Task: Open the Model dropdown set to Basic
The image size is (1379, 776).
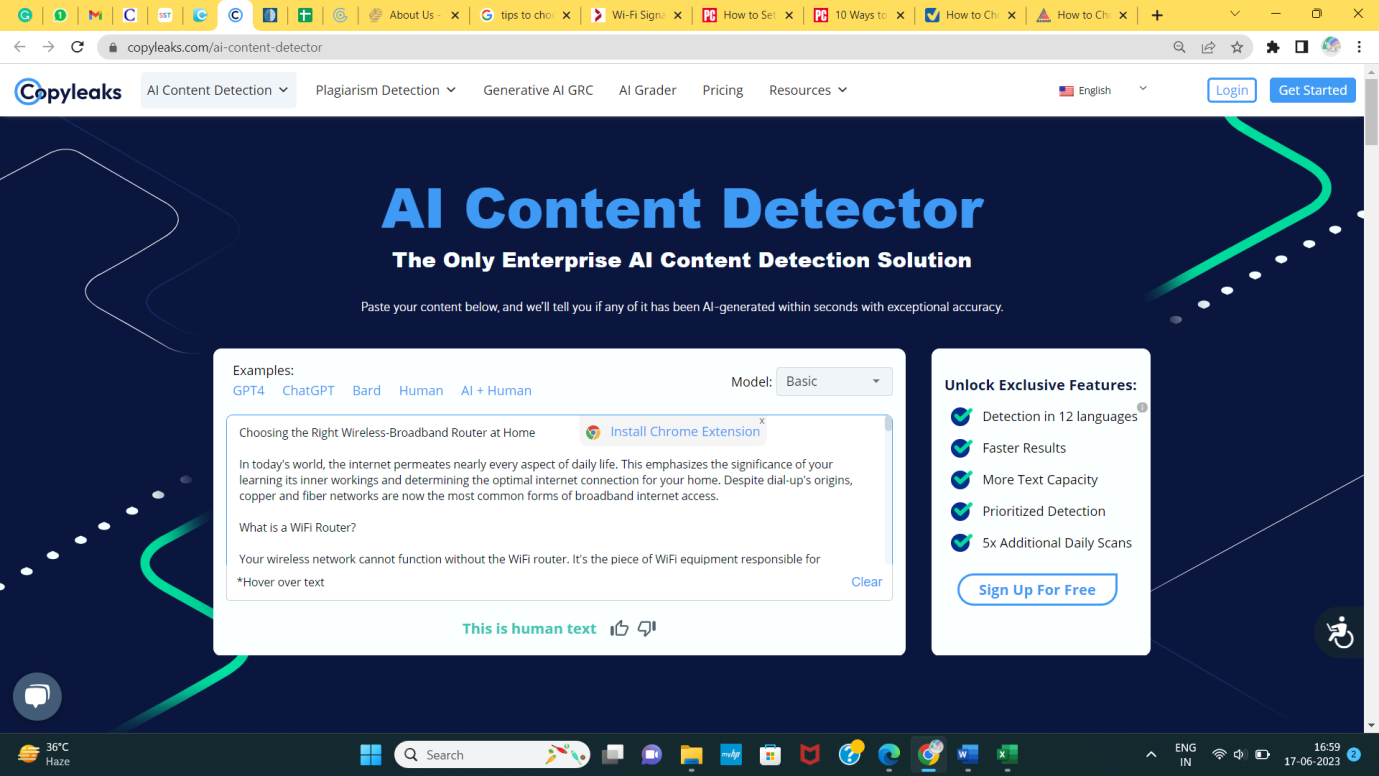Action: point(833,381)
